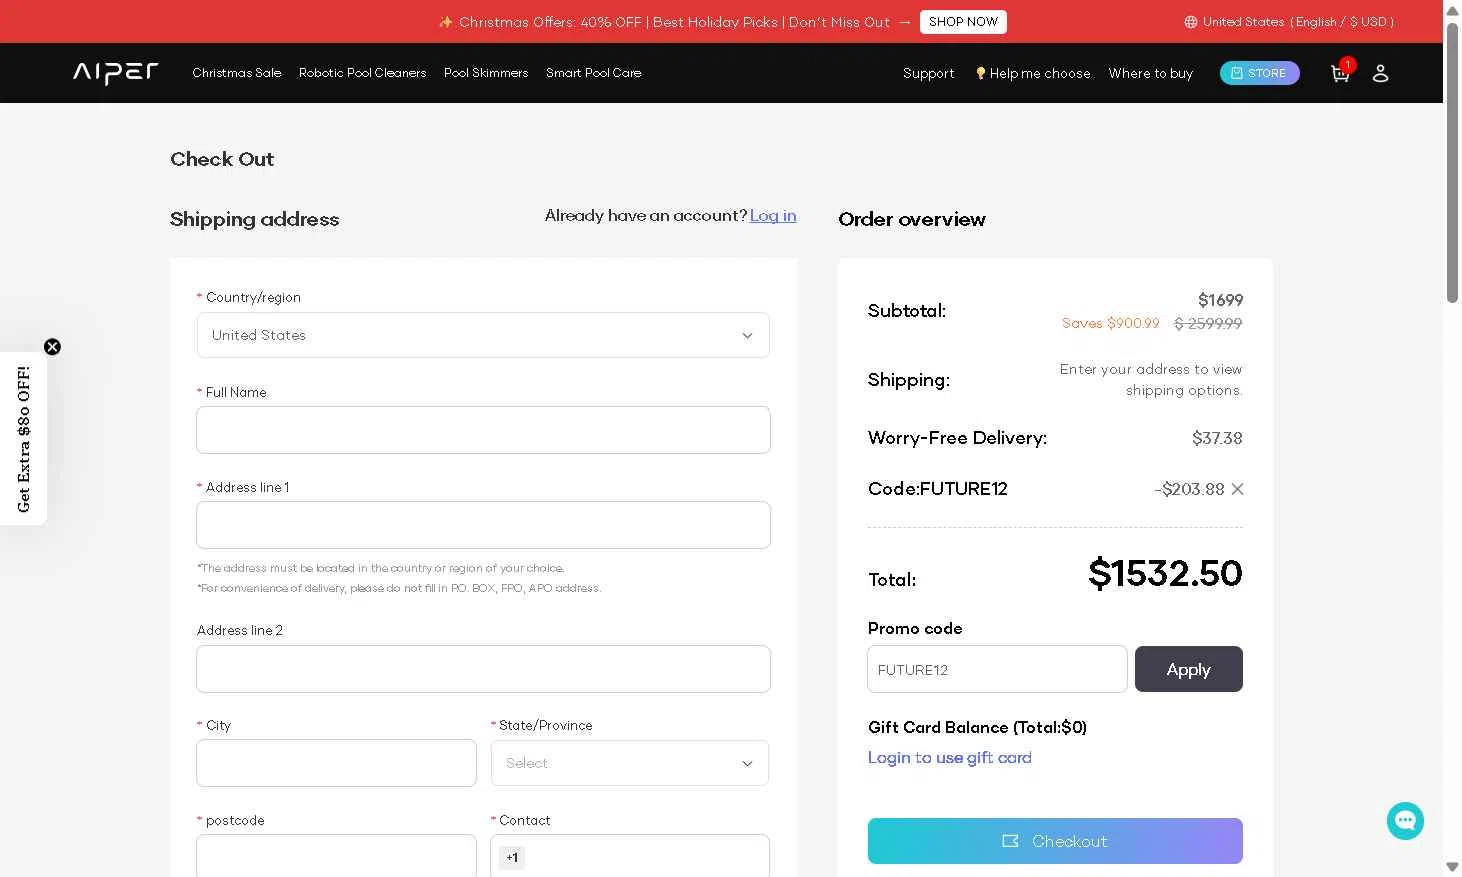The image size is (1462, 877).
Task: Focus the Address line 1 field
Action: pyautogui.click(x=483, y=525)
